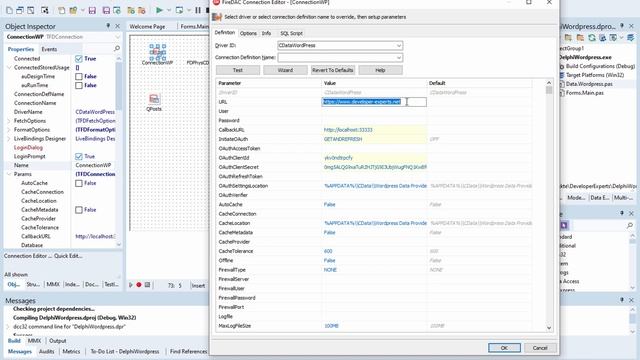This screenshot has width=640, height=360.
Task: Toggle the LoginPrompt checkbox
Action: tap(79, 156)
